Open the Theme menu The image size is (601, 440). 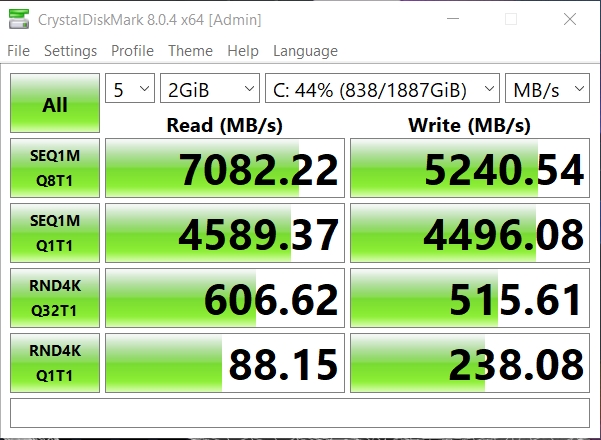coord(190,51)
